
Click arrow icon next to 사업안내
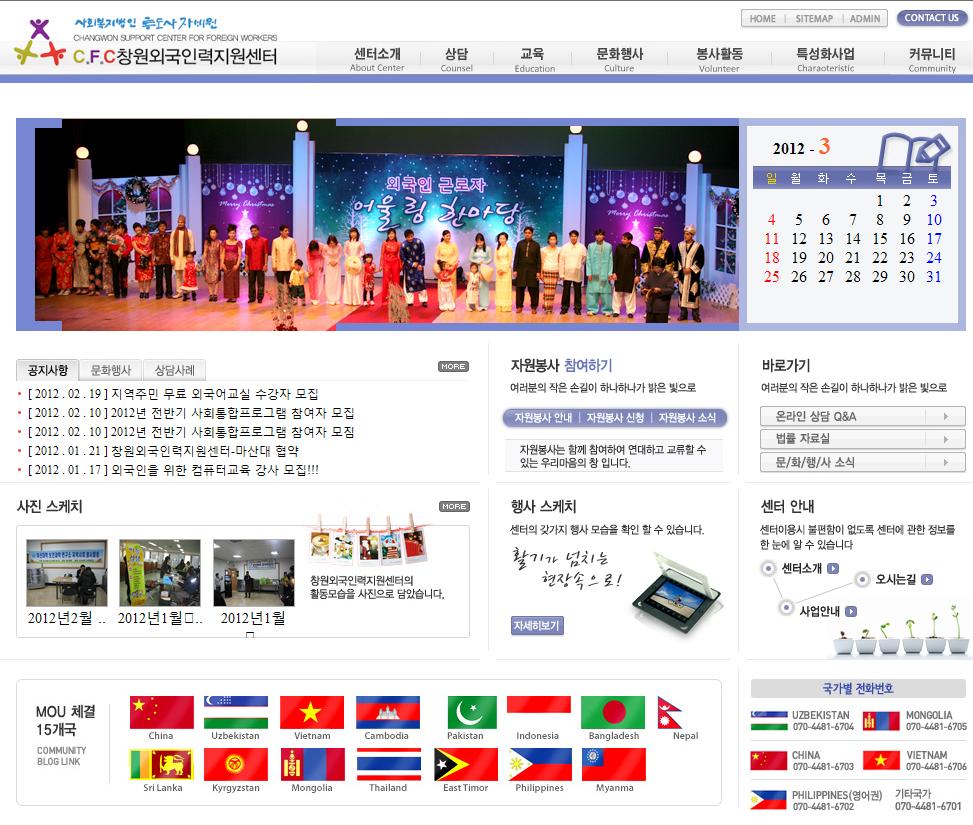[851, 611]
